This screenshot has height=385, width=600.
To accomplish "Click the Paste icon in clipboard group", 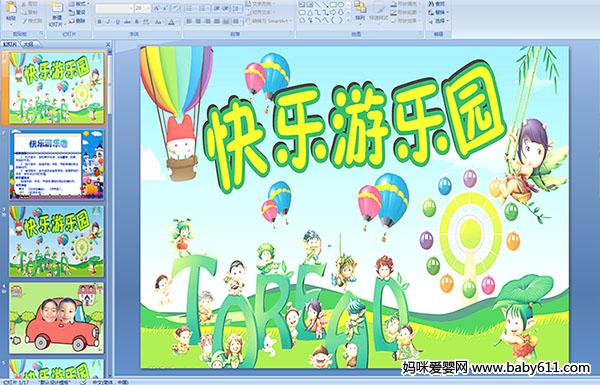I will click(11, 11).
